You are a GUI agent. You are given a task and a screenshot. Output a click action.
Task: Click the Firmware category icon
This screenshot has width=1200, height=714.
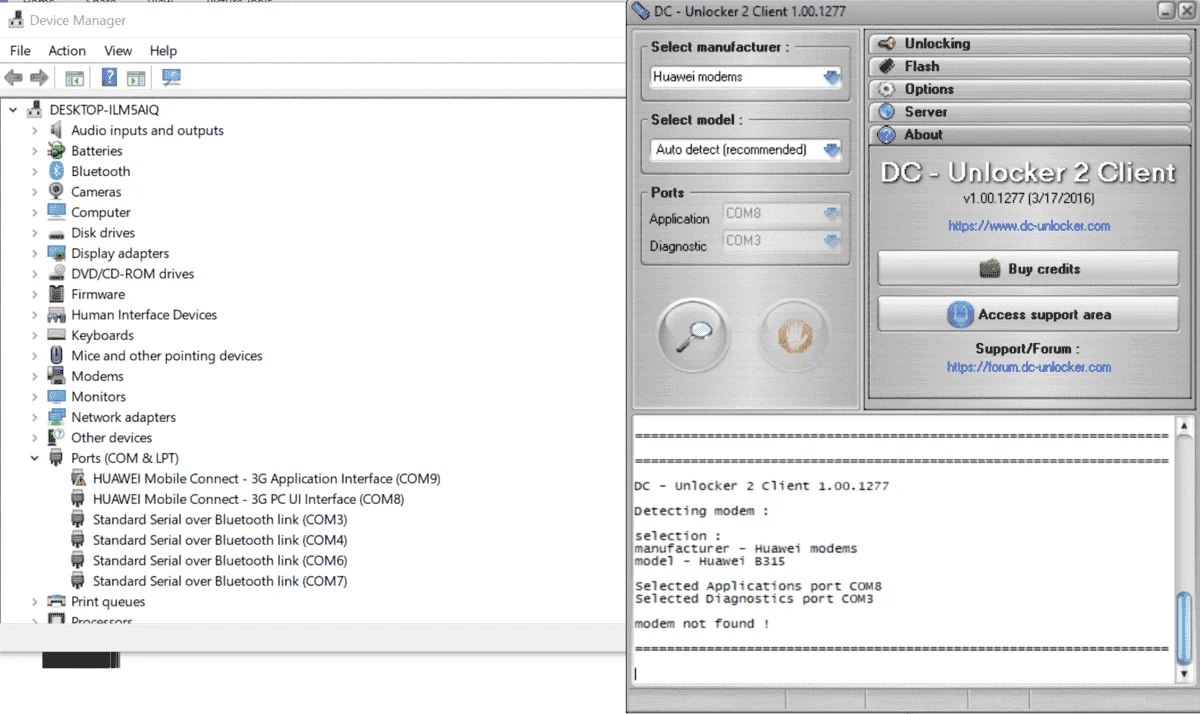pos(56,294)
